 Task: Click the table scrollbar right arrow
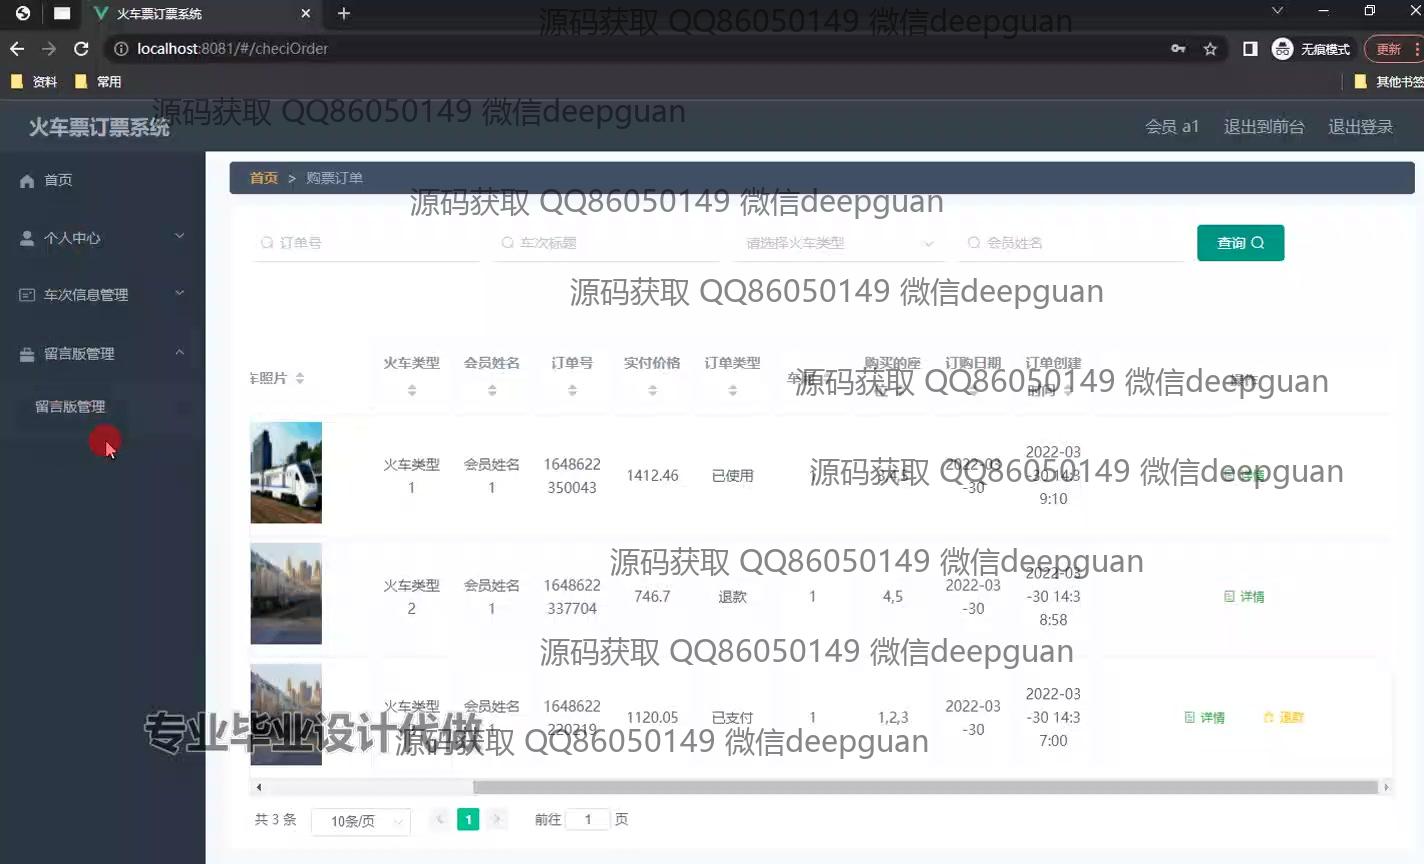1386,787
